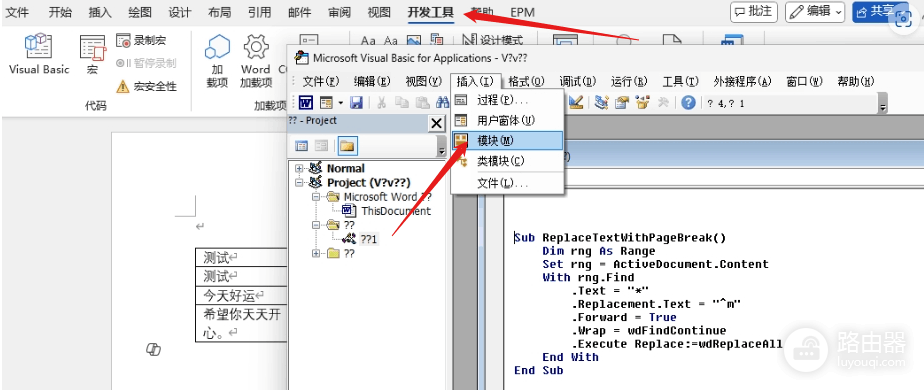Expand the last collapsed ?? folder
Image resolution: width=924 pixels, height=390 pixels.
click(x=316, y=253)
